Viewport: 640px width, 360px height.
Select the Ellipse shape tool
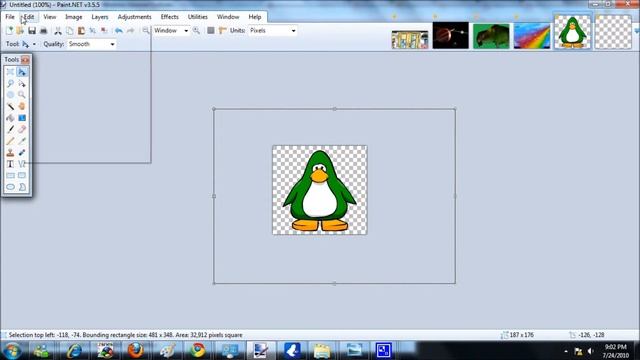[10, 187]
